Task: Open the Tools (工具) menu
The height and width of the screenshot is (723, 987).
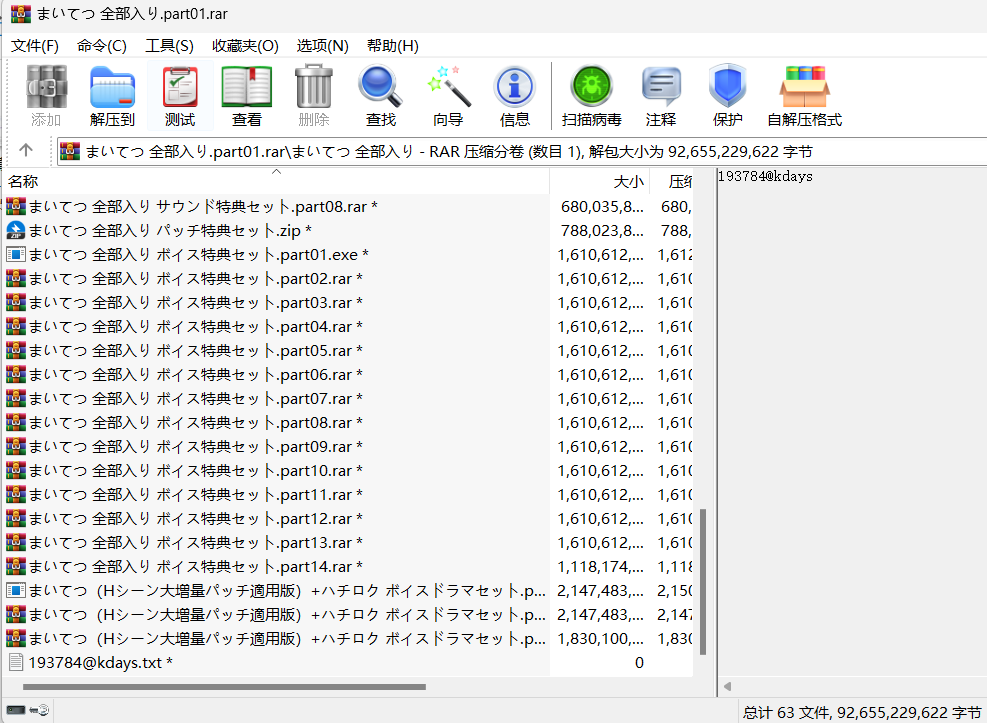Action: [x=169, y=46]
